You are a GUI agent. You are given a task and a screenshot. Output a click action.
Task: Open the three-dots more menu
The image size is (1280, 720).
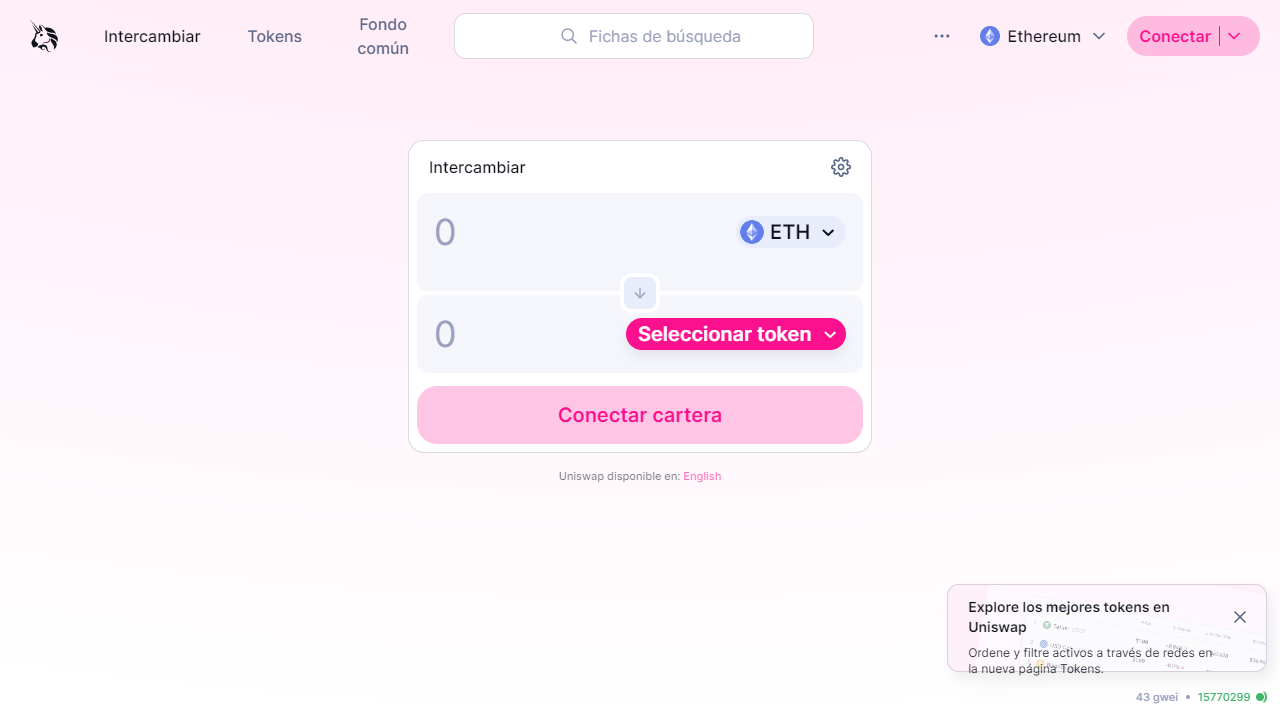942,36
